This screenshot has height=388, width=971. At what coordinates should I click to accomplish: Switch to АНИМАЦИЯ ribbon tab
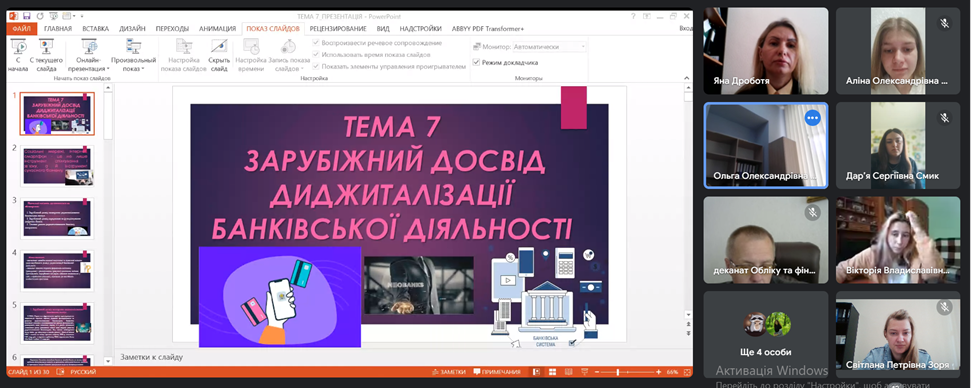tap(217, 28)
